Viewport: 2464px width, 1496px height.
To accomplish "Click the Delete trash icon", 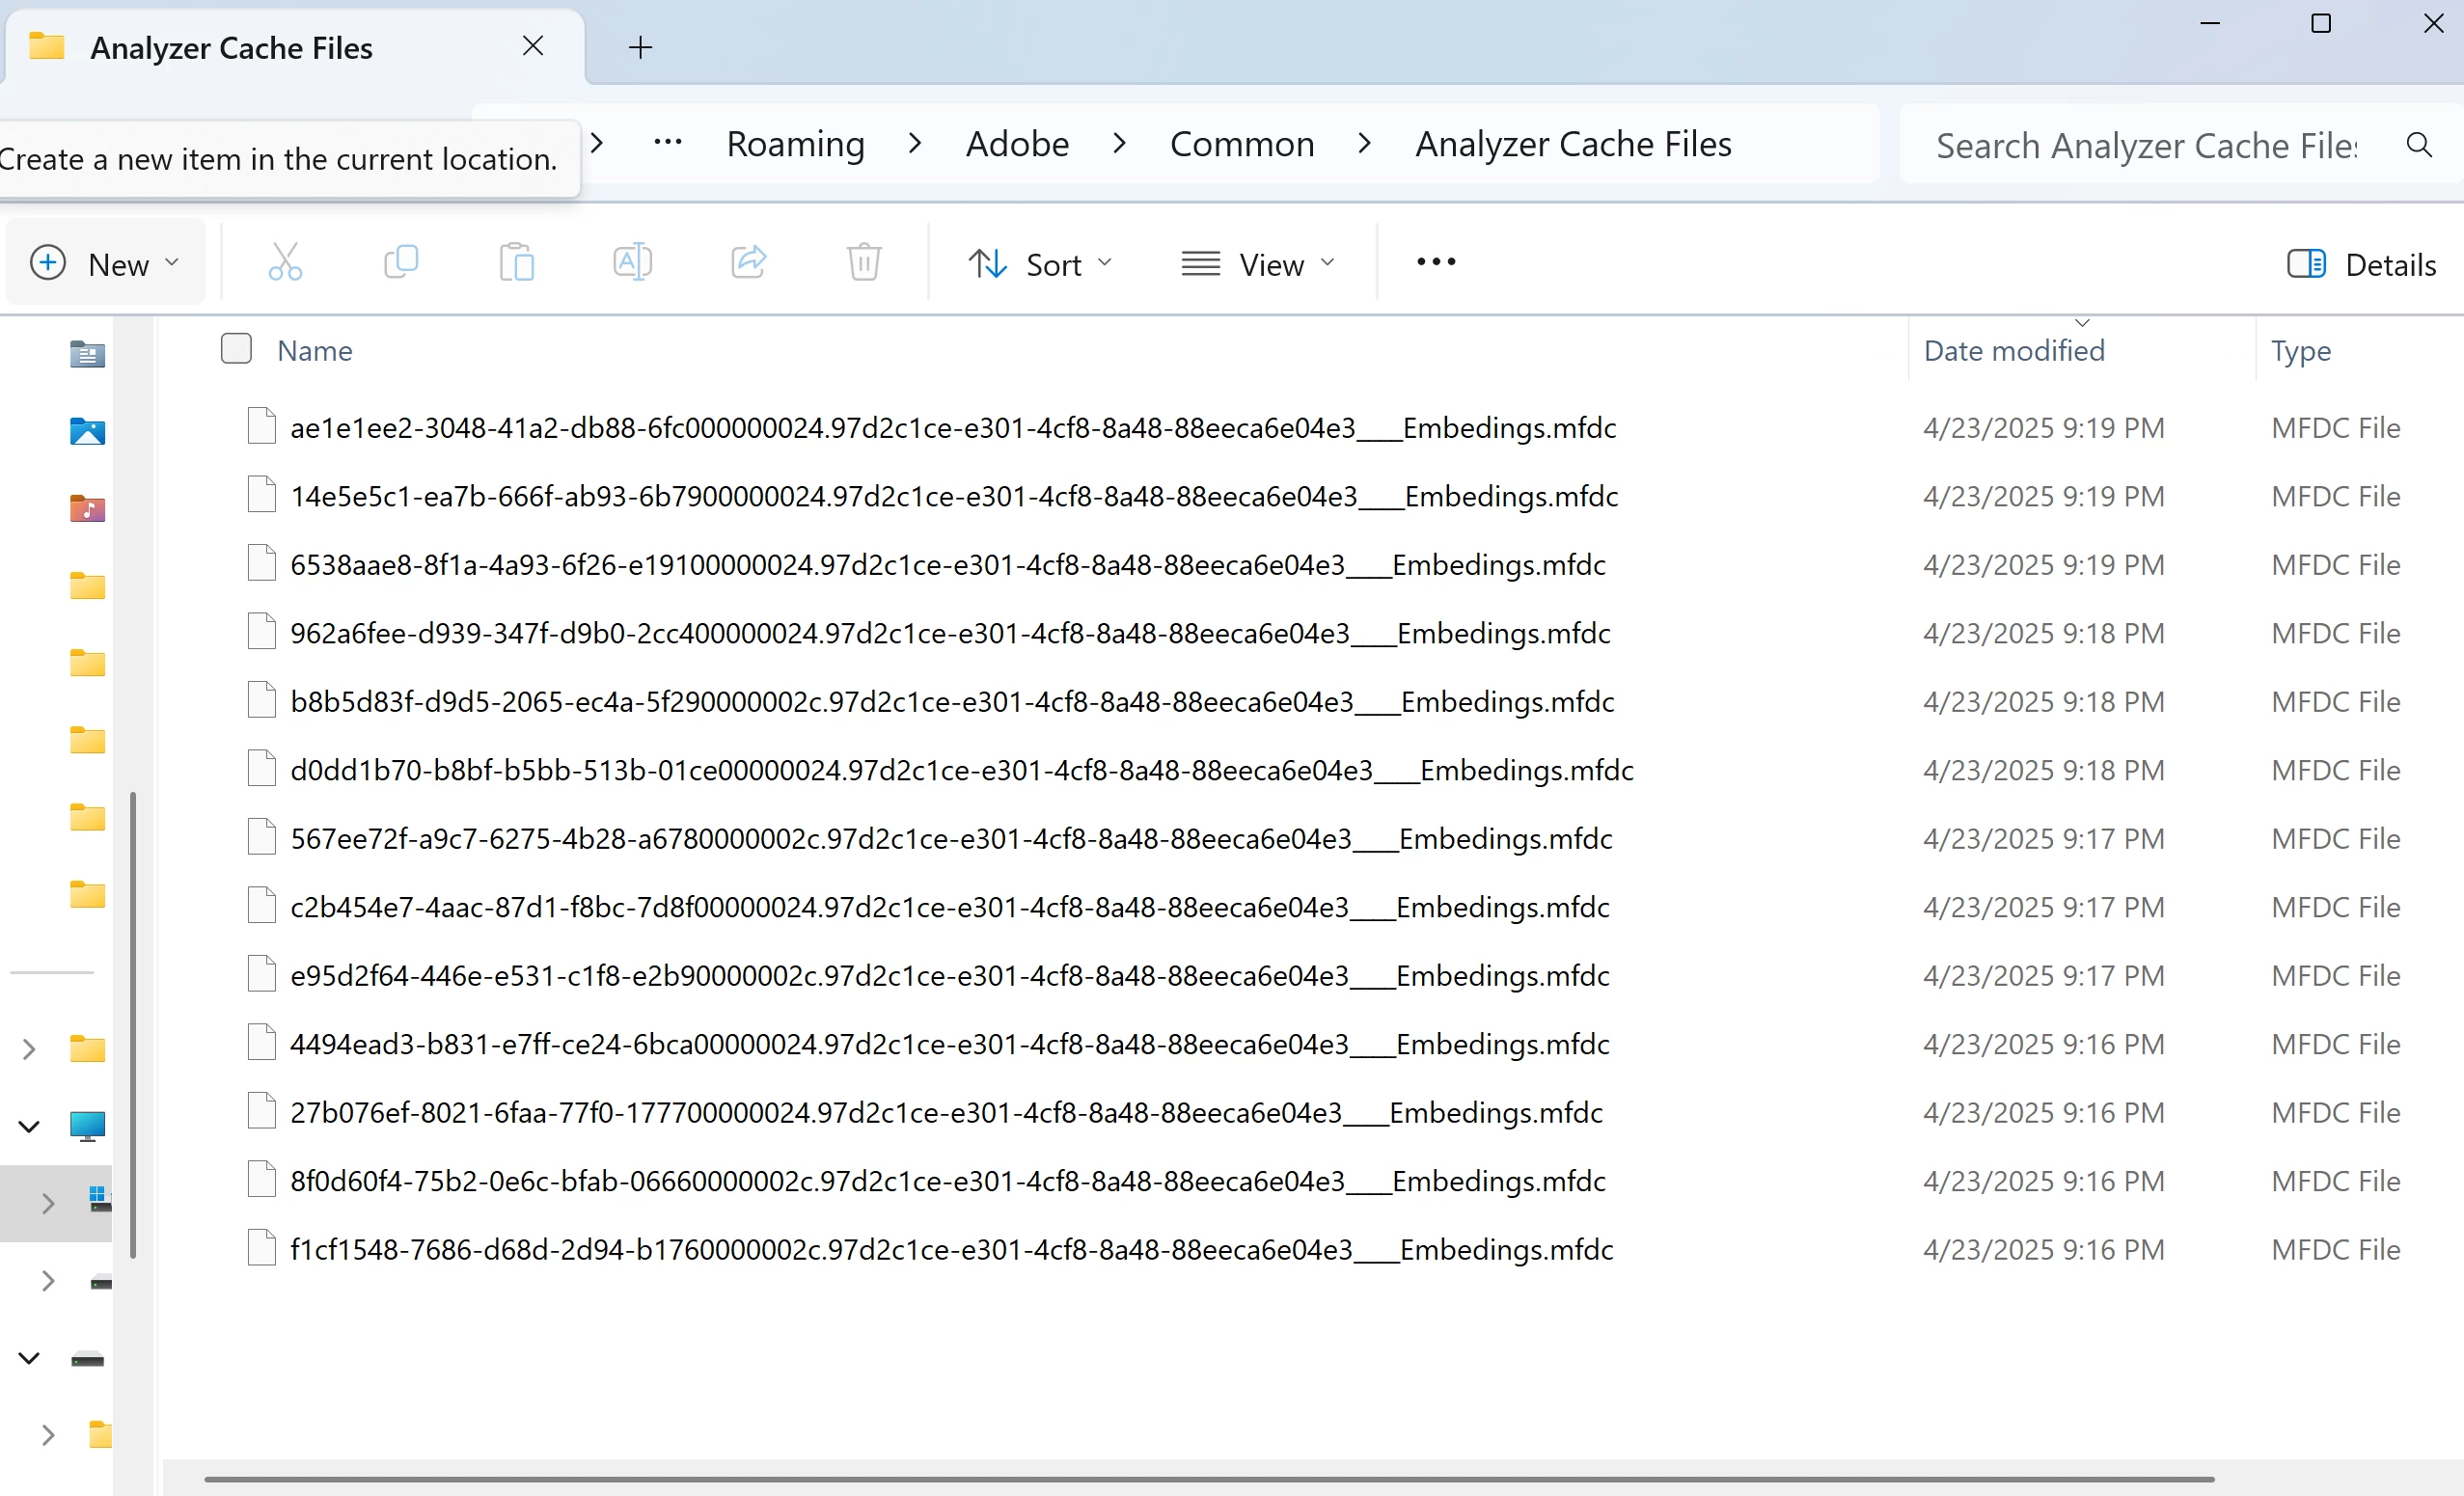I will click(x=863, y=263).
